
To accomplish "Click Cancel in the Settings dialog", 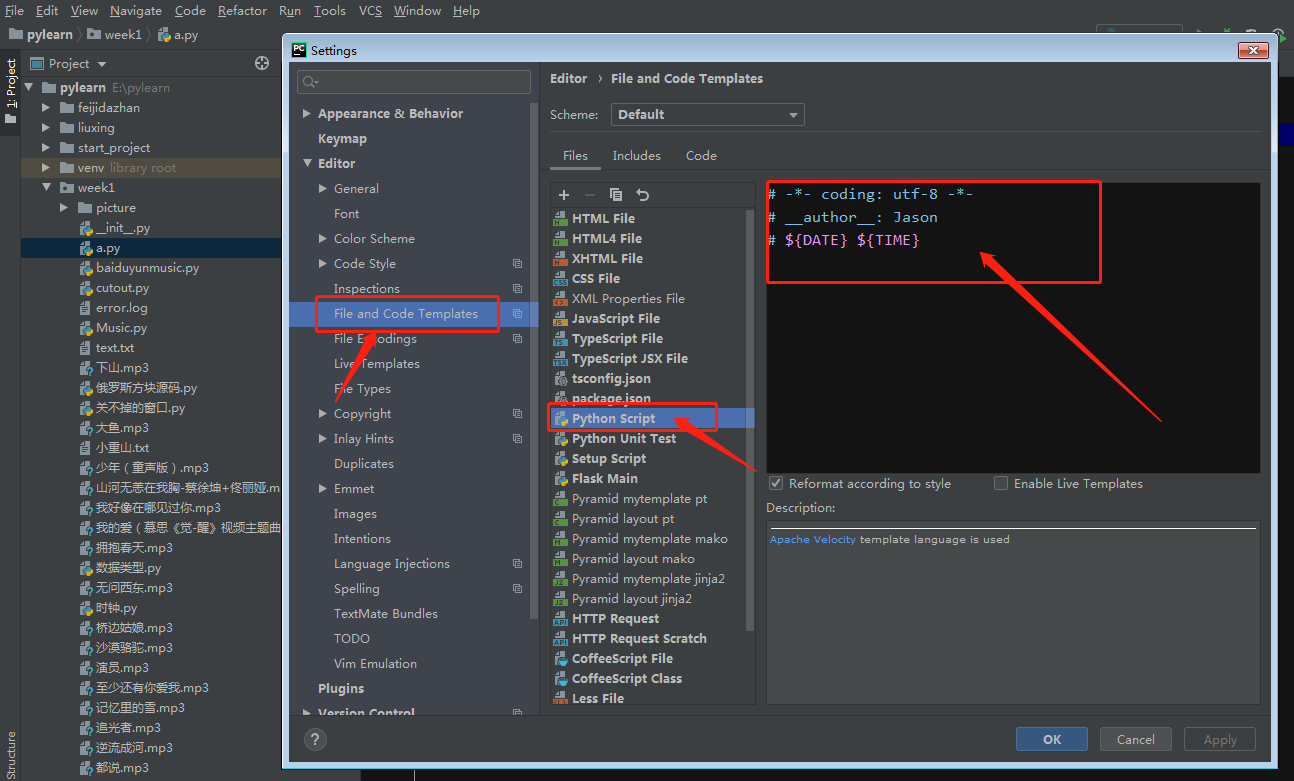I will click(1136, 739).
